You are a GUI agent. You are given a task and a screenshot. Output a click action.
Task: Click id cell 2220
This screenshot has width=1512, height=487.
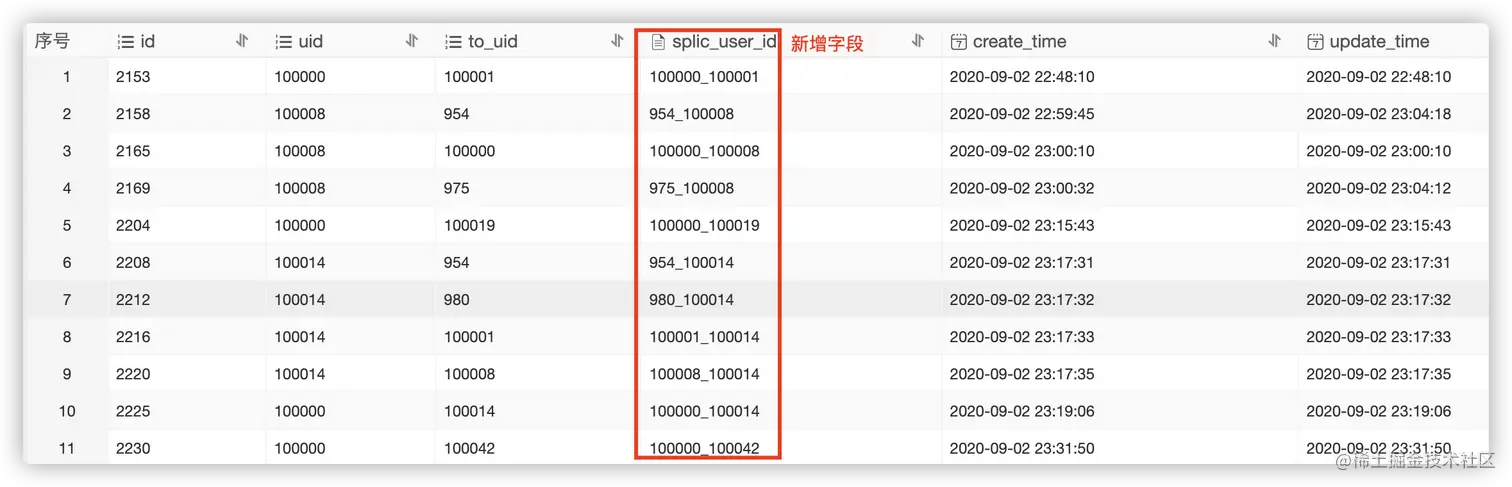pos(133,374)
